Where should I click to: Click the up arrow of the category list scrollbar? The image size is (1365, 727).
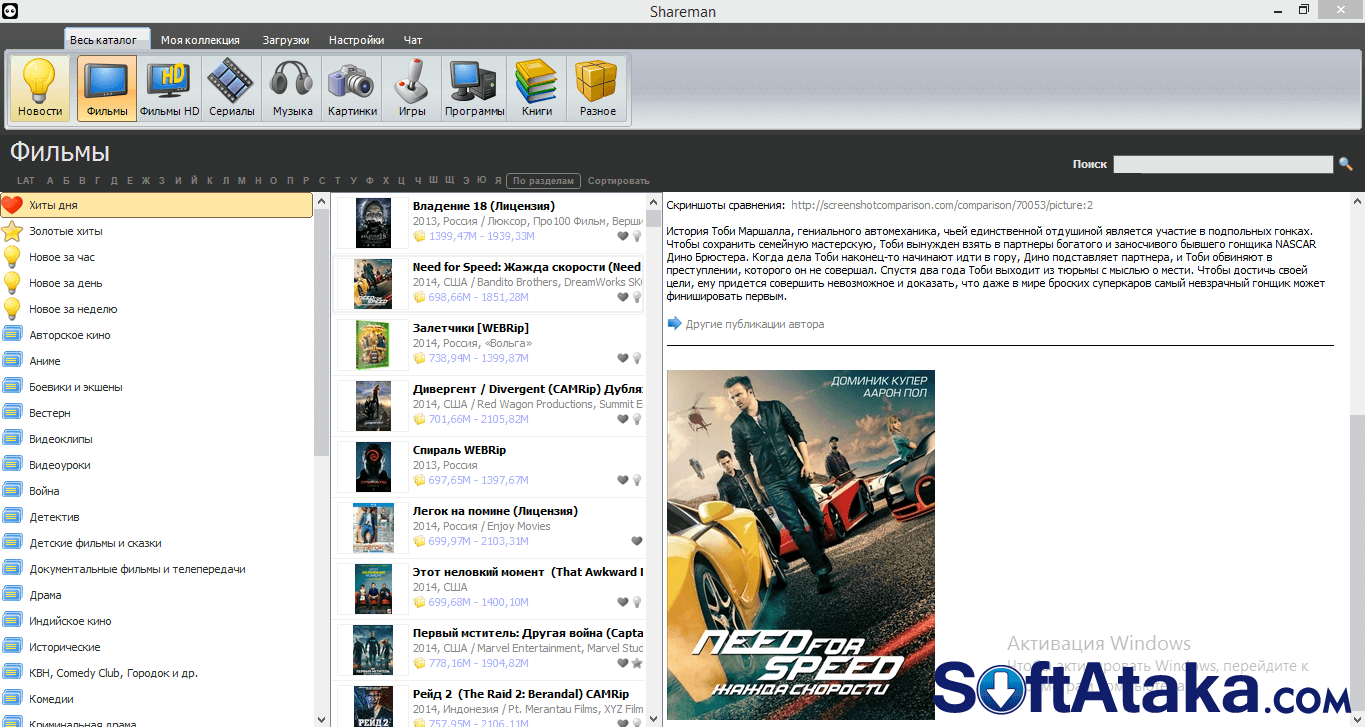[321, 201]
